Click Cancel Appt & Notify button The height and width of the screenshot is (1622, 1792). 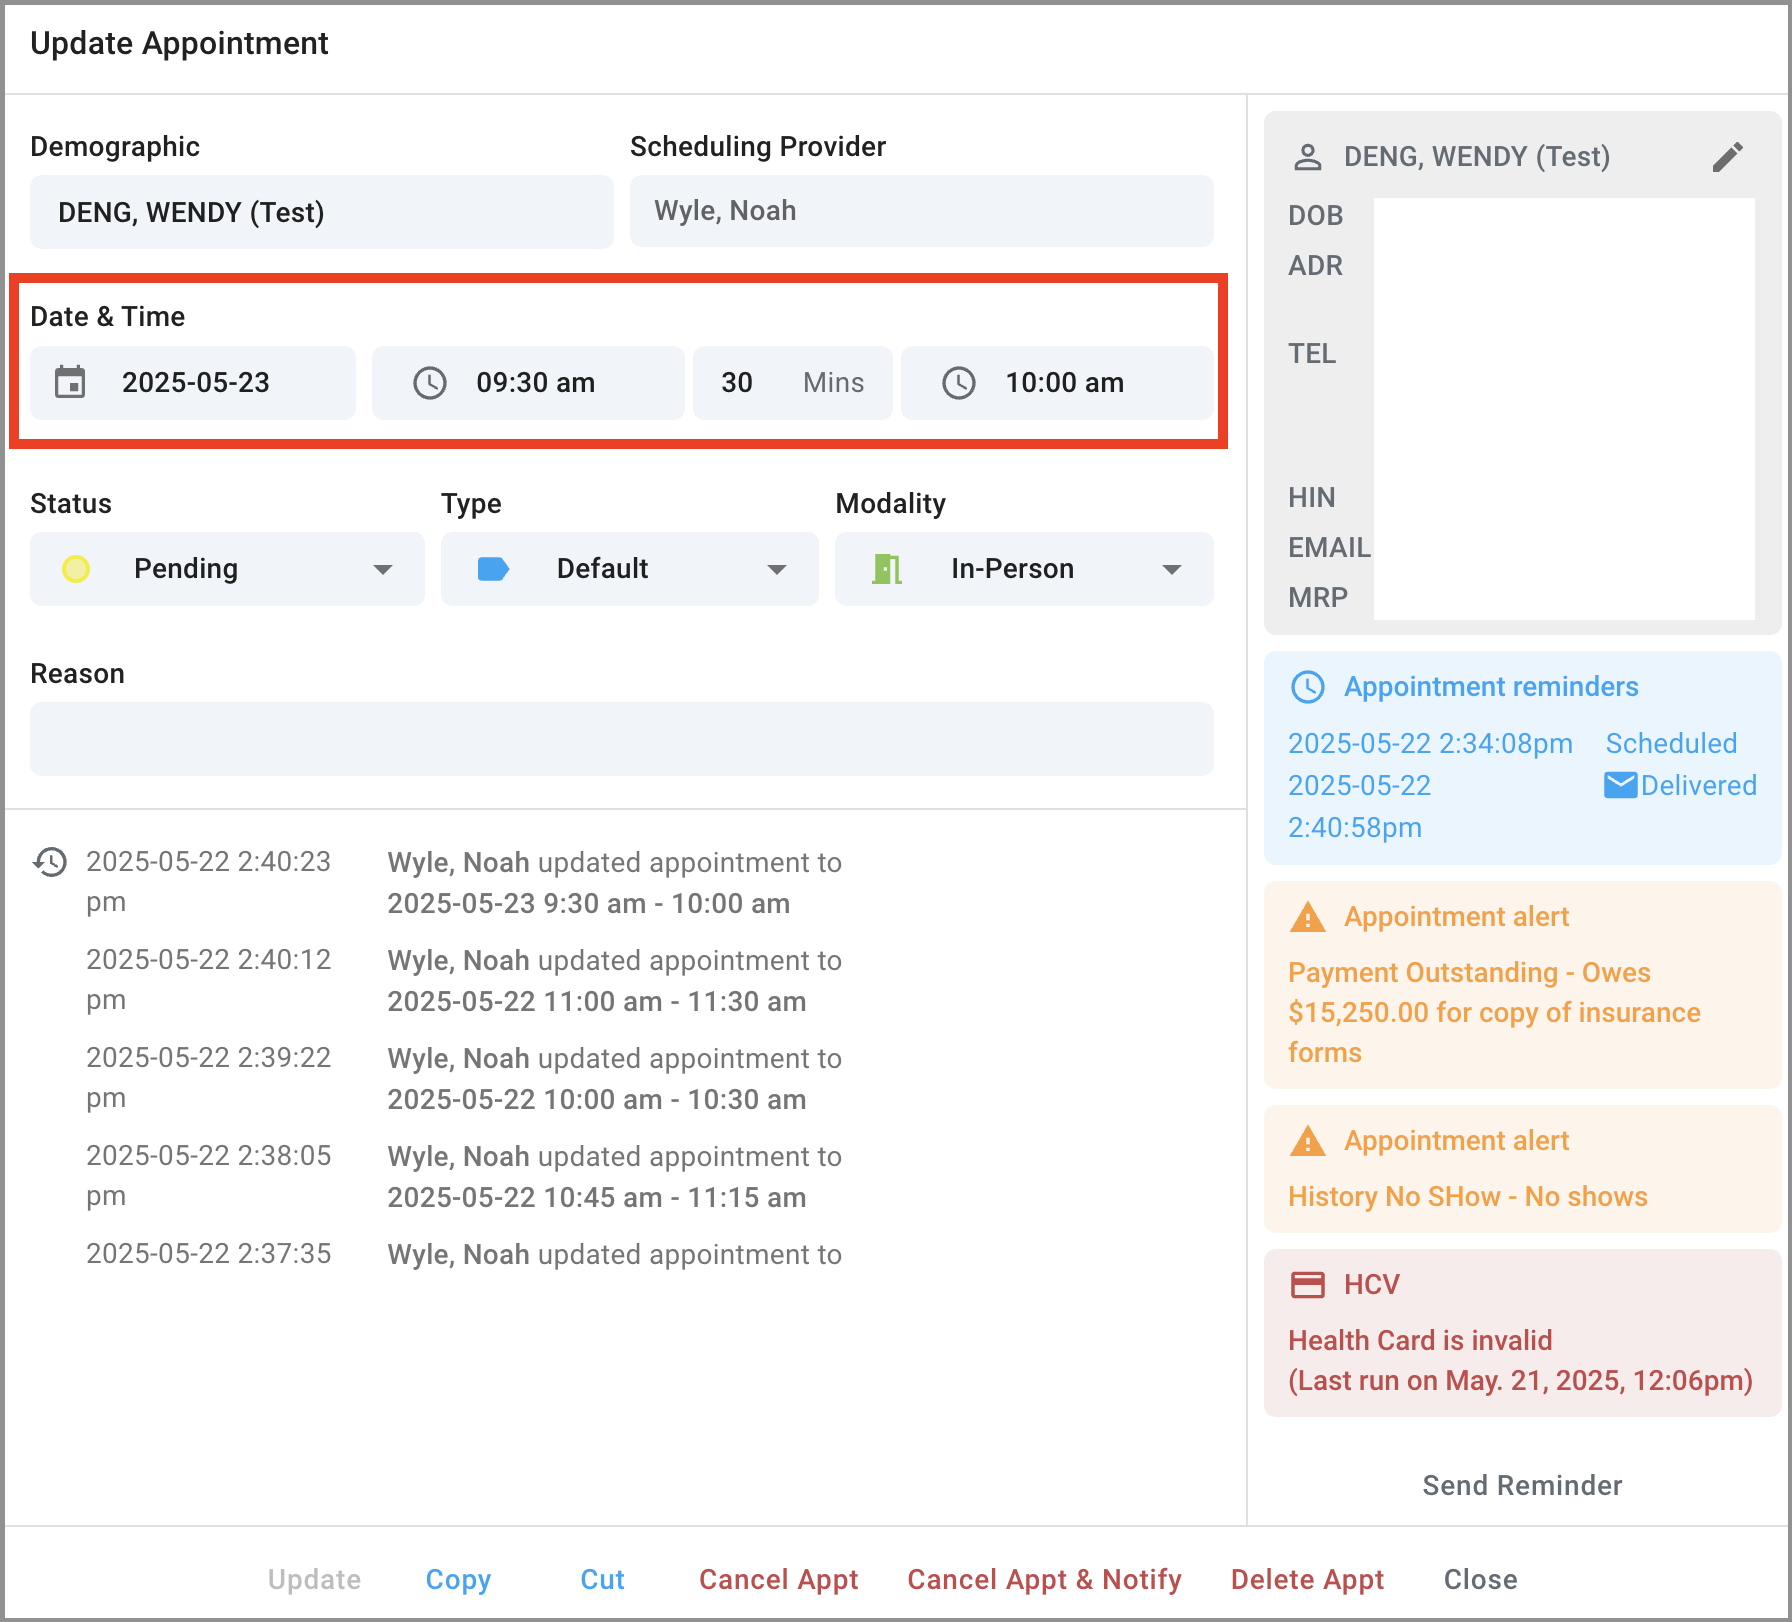pyautogui.click(x=1044, y=1579)
